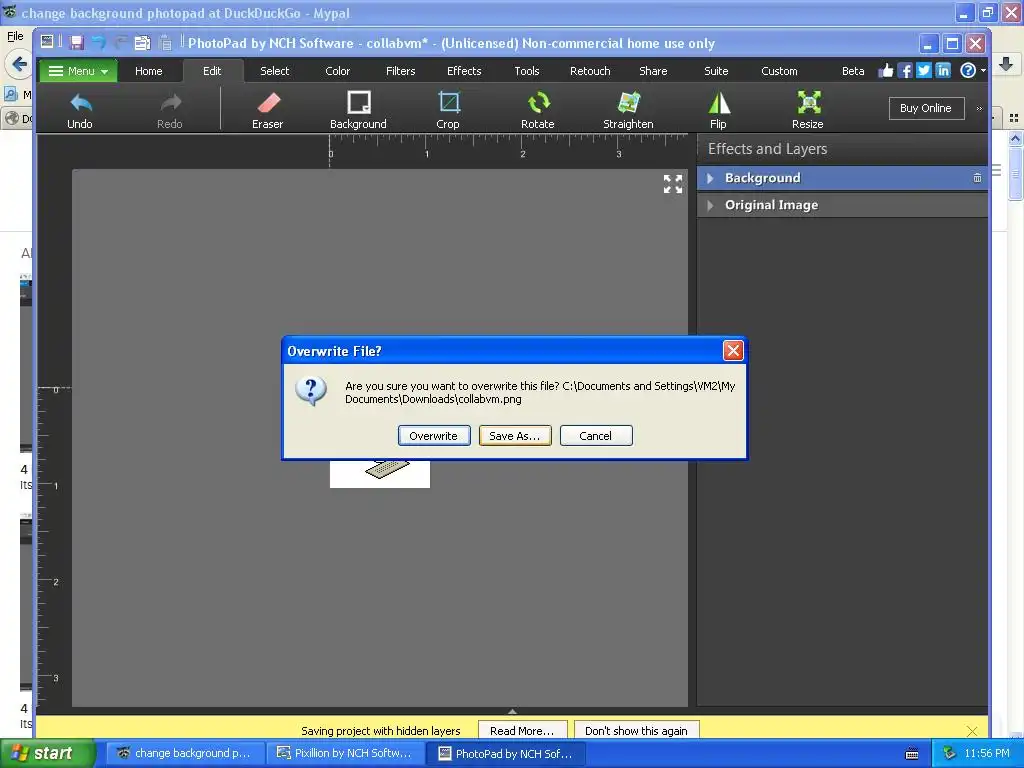Close the Overwrite File dialog with X
The width and height of the screenshot is (1024, 768).
tap(733, 351)
